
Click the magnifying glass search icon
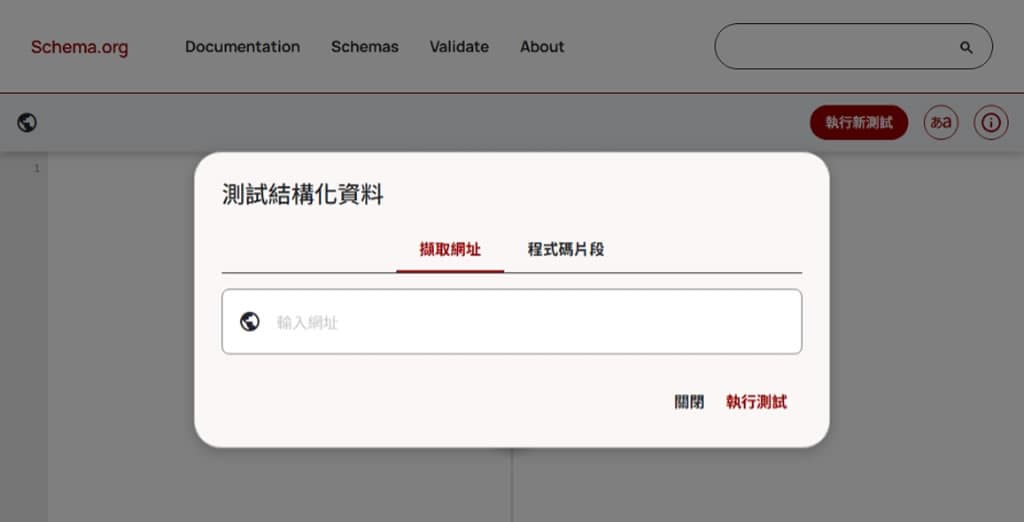pos(965,47)
